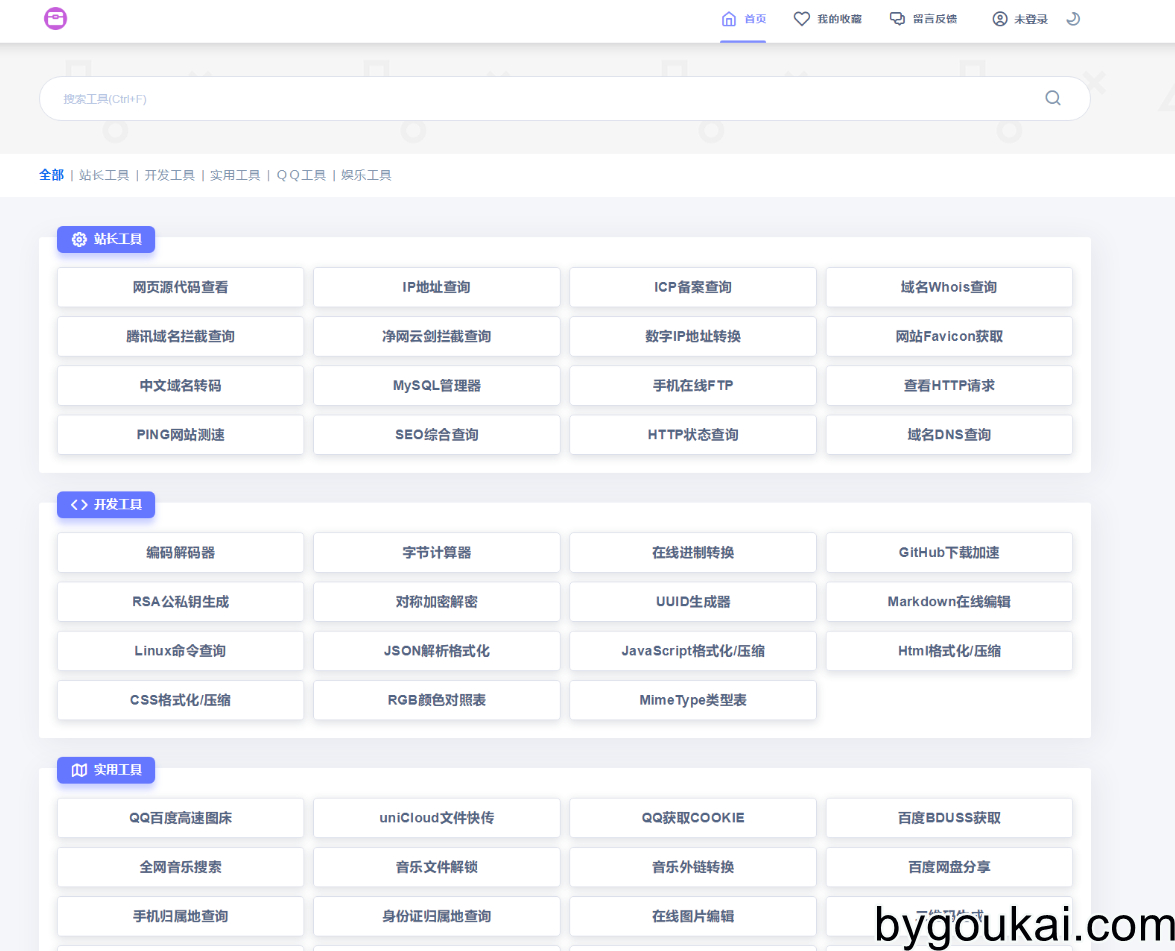Open PING网站测速 tool

tap(181, 435)
